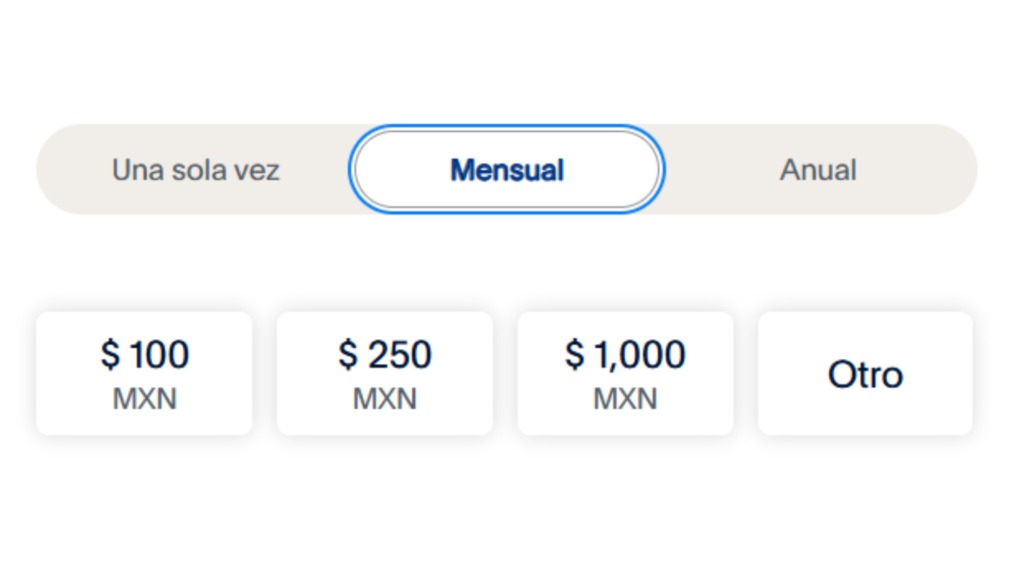Pick the $ 100 MXN amount
1024x576 pixels.
click(144, 373)
